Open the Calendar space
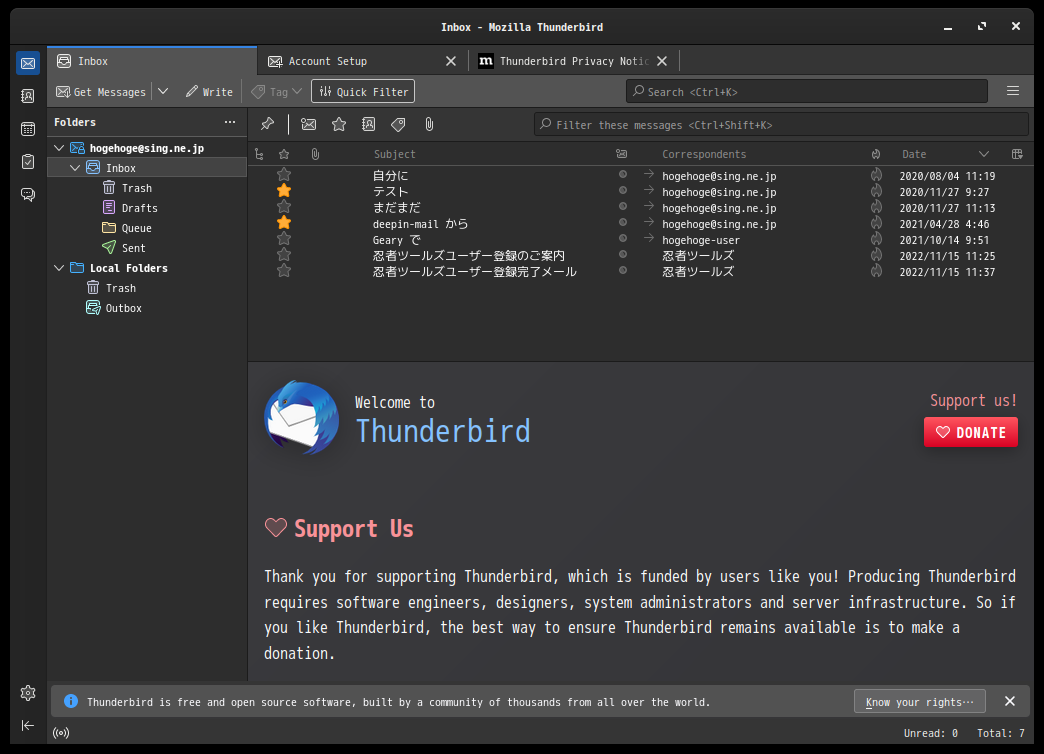Image resolution: width=1044 pixels, height=754 pixels. pos(28,129)
